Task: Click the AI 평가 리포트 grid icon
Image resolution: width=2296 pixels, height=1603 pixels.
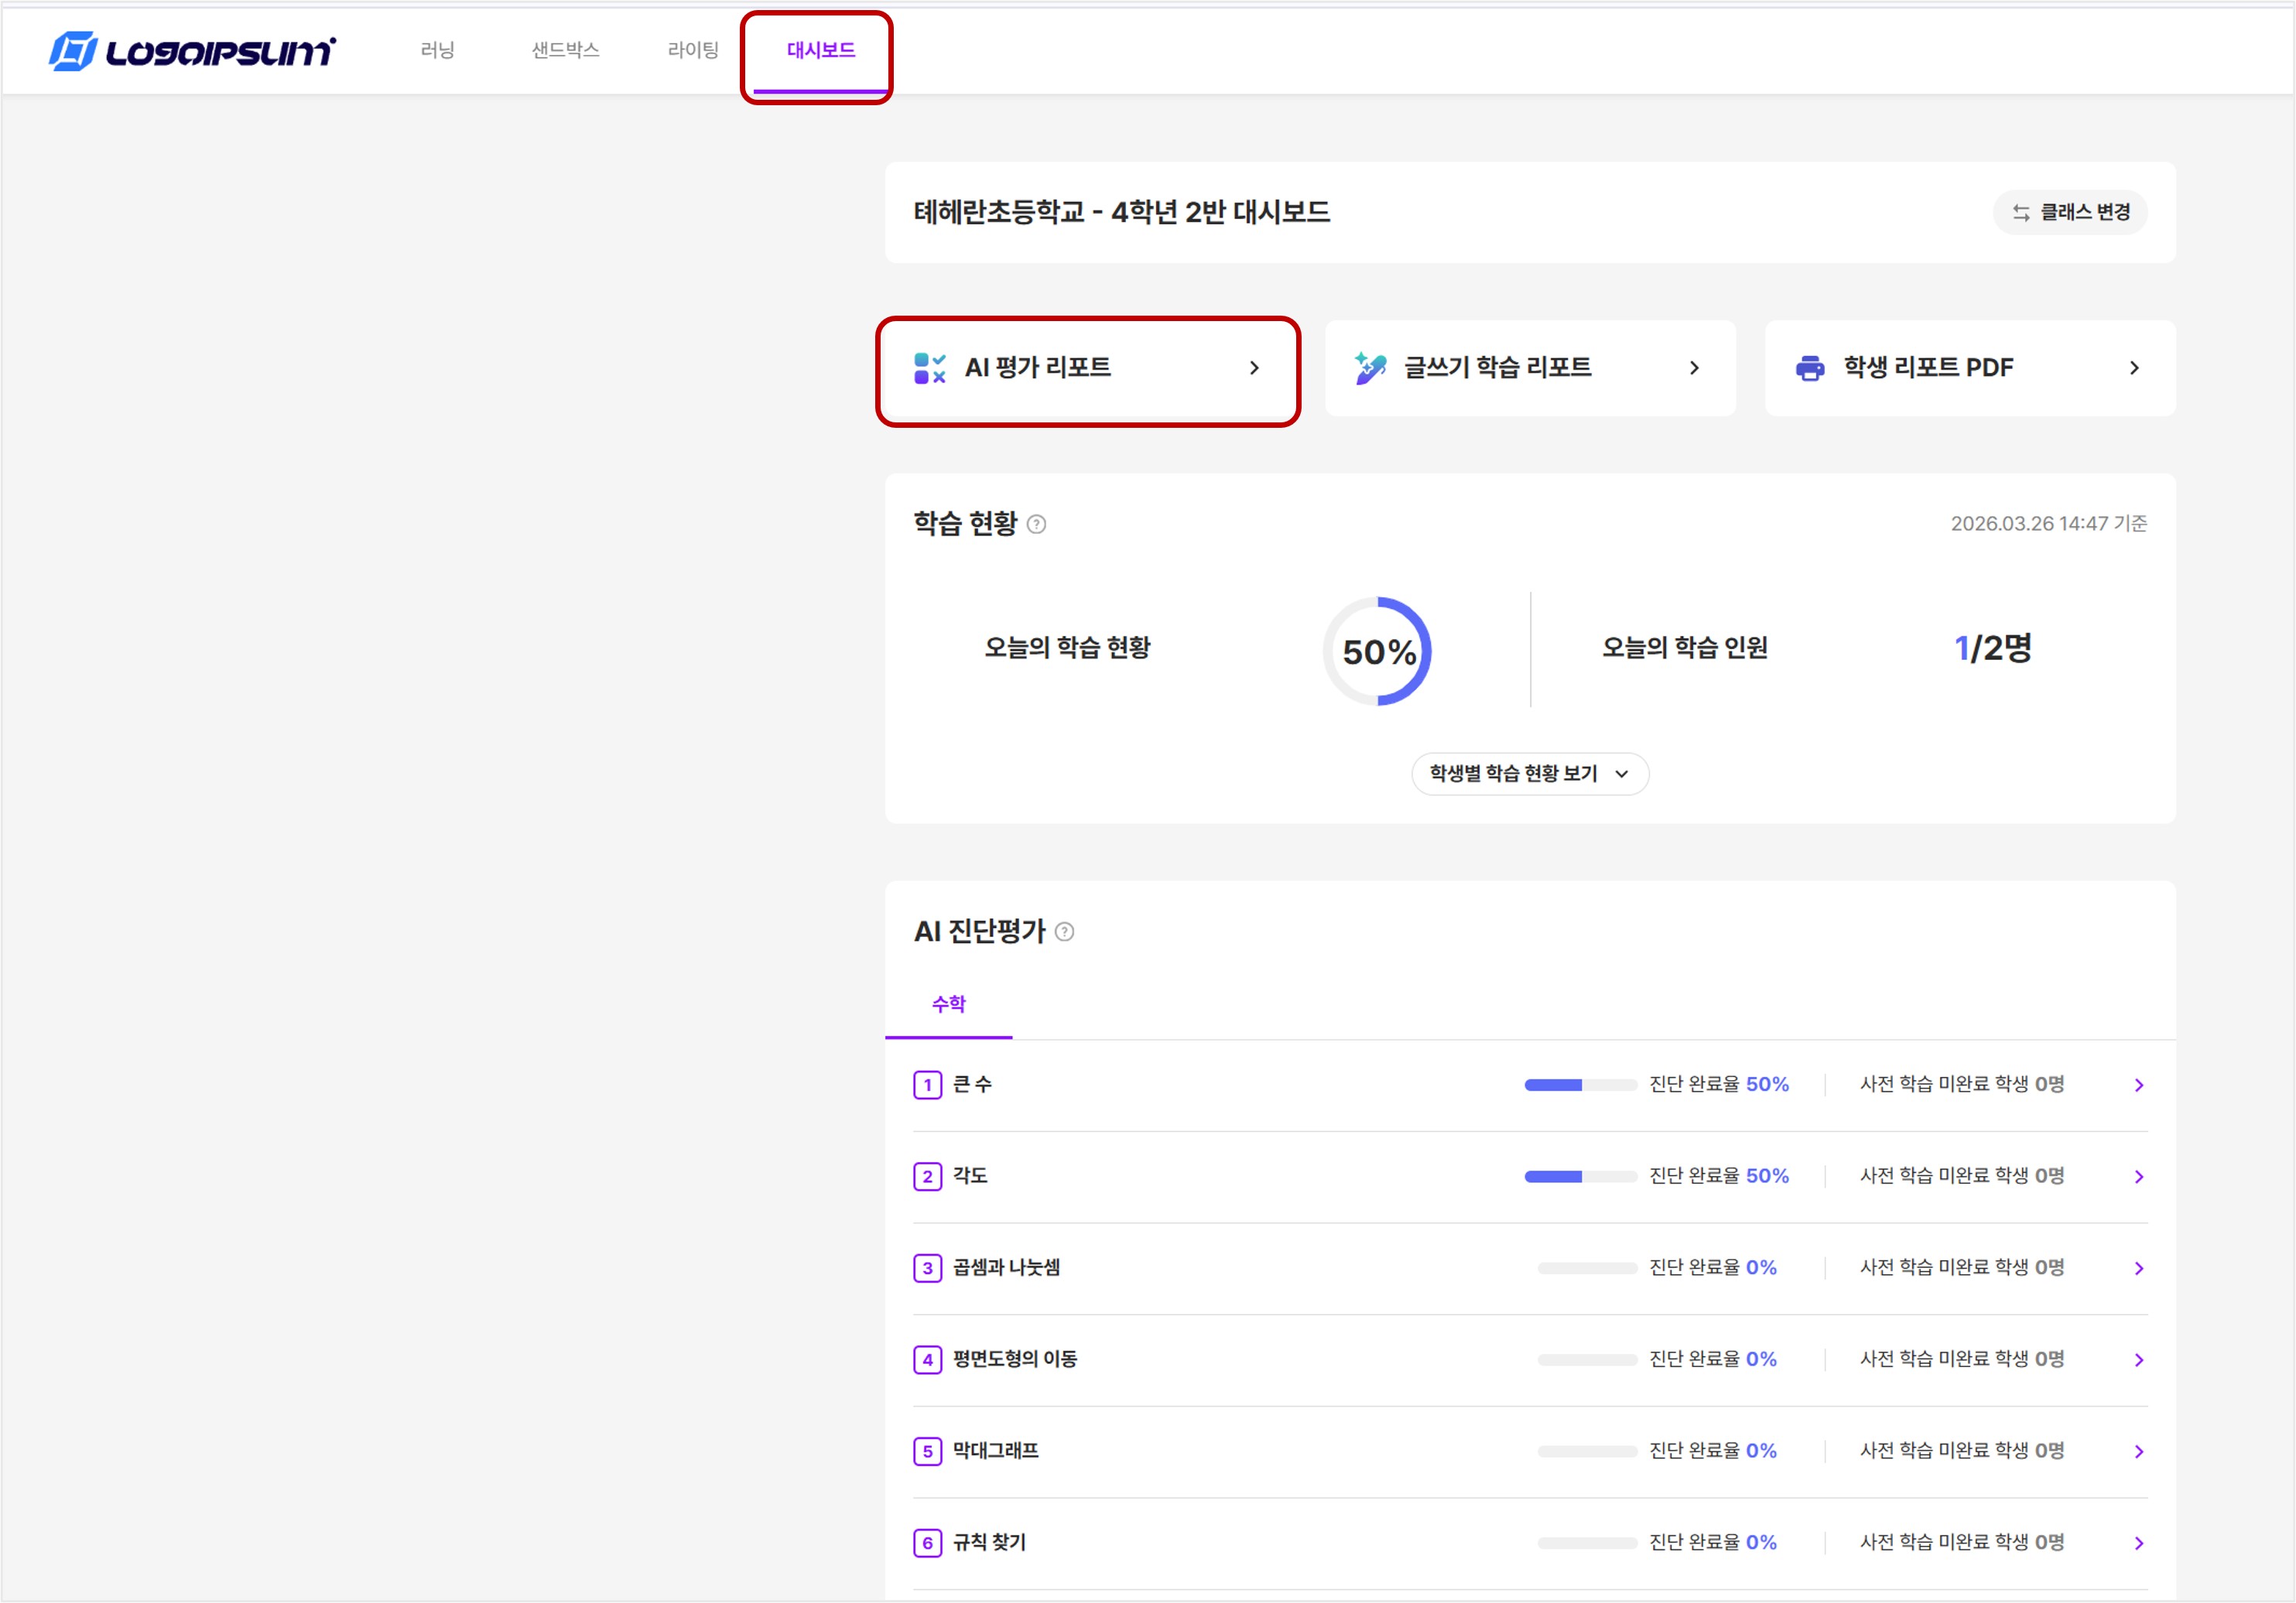Action: tap(930, 368)
